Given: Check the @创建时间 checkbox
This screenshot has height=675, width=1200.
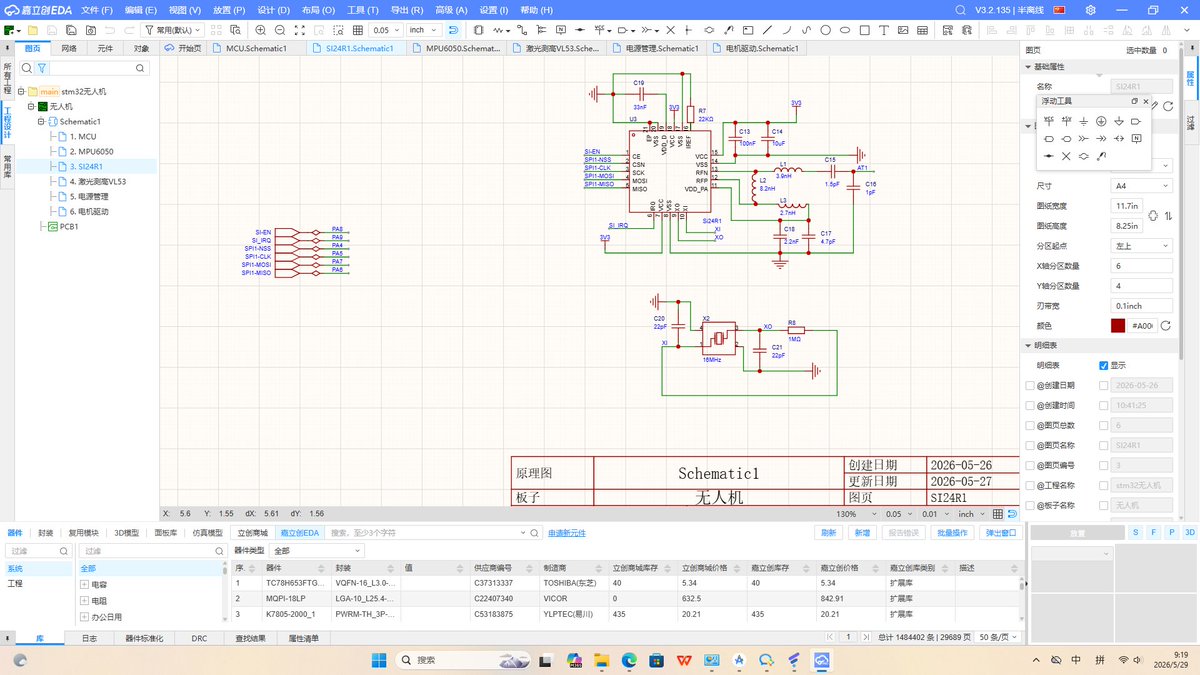Looking at the screenshot, I should point(1031,405).
